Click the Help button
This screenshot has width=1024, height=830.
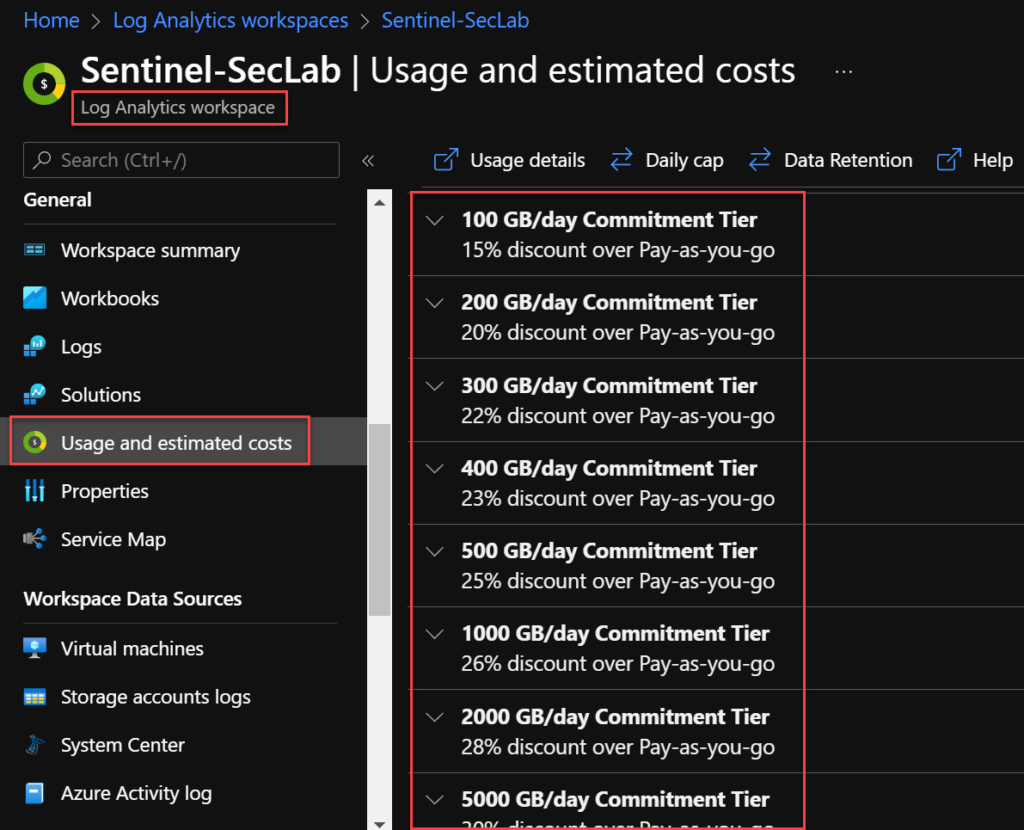tap(975, 160)
